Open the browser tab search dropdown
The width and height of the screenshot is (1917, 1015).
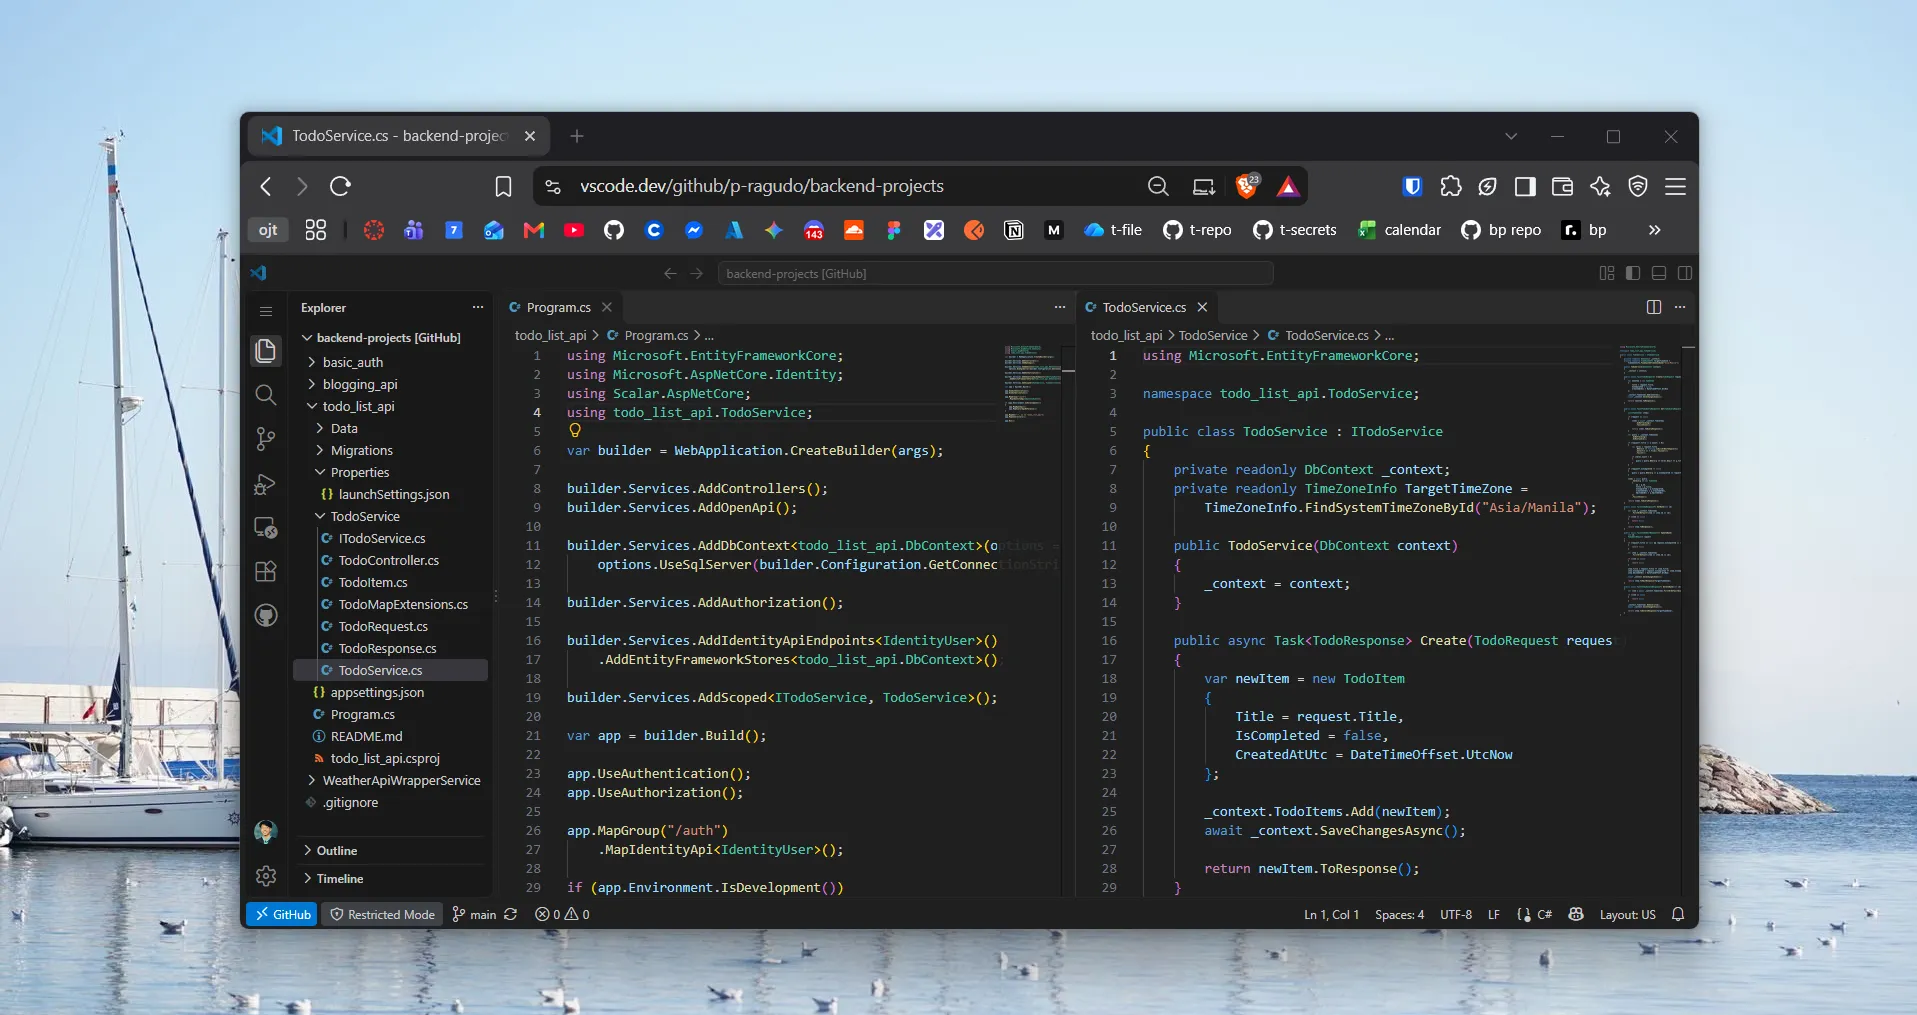(1511, 136)
